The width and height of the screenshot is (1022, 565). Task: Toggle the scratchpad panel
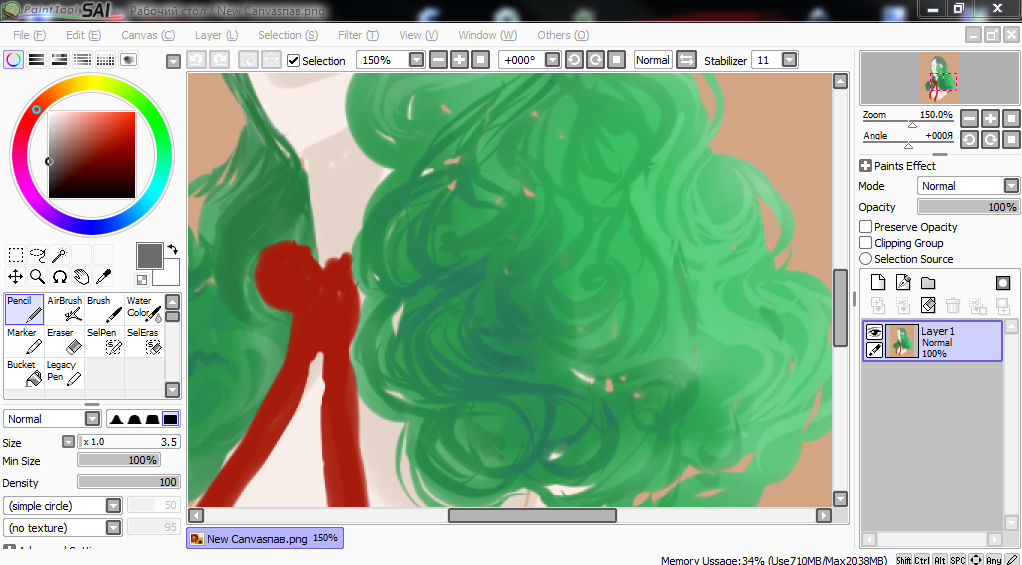(x=128, y=60)
